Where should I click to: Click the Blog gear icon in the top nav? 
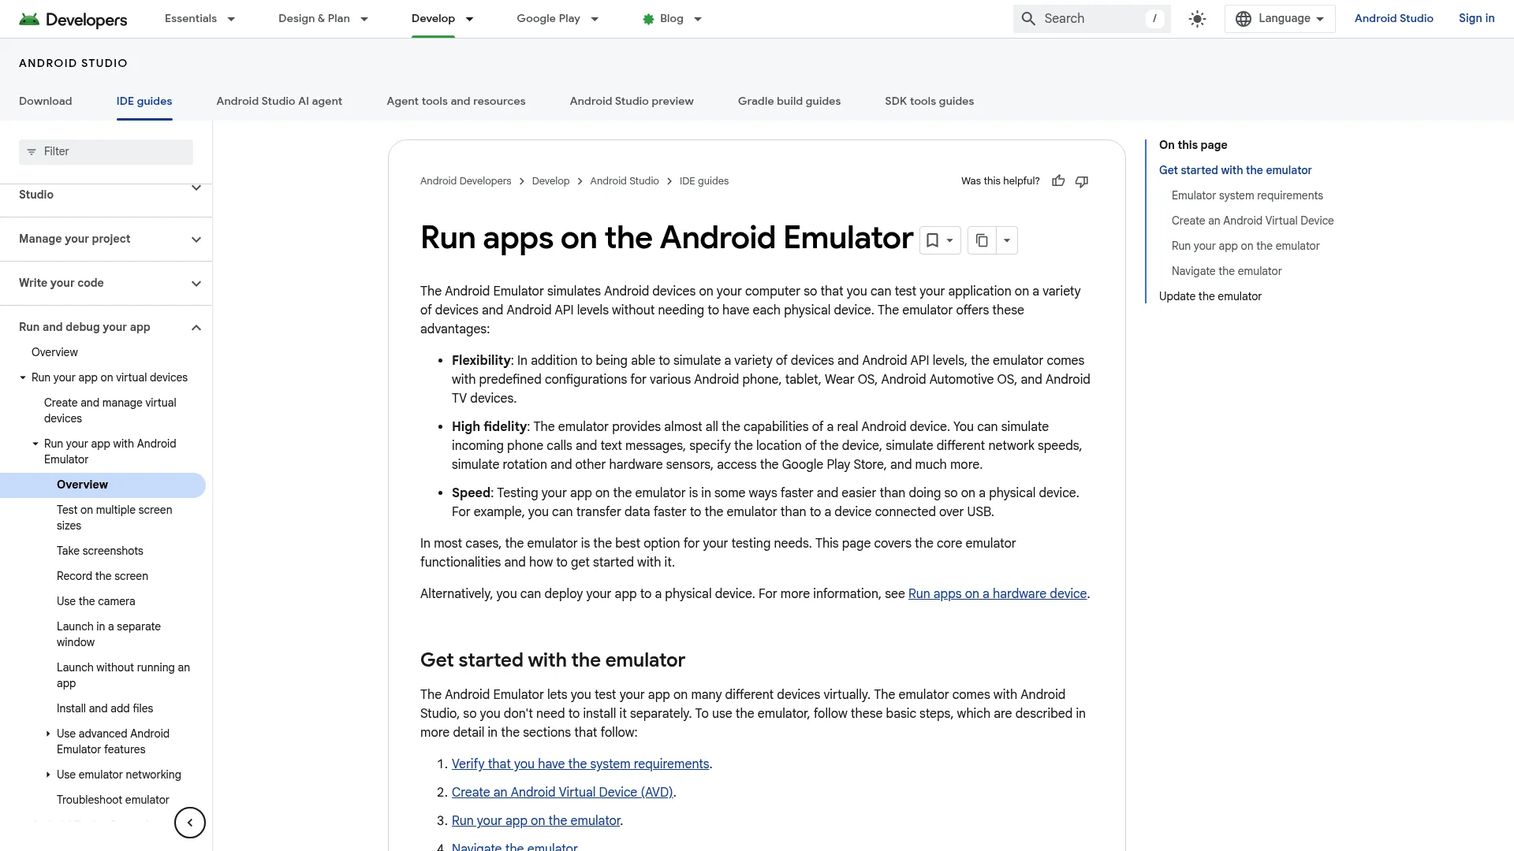648,19
